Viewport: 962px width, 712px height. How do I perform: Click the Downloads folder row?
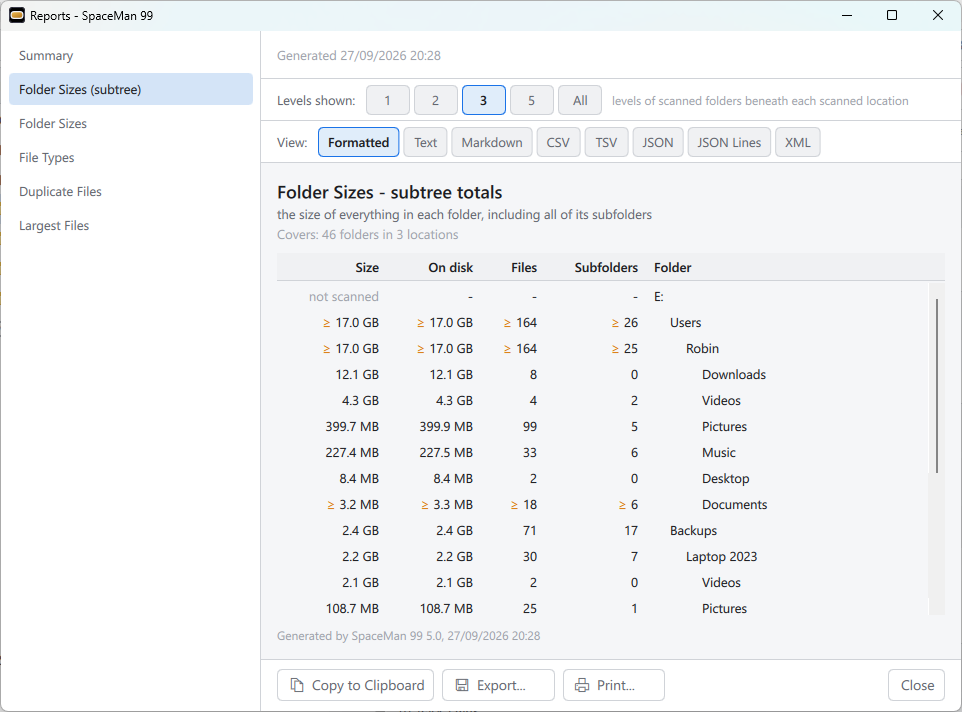click(603, 375)
